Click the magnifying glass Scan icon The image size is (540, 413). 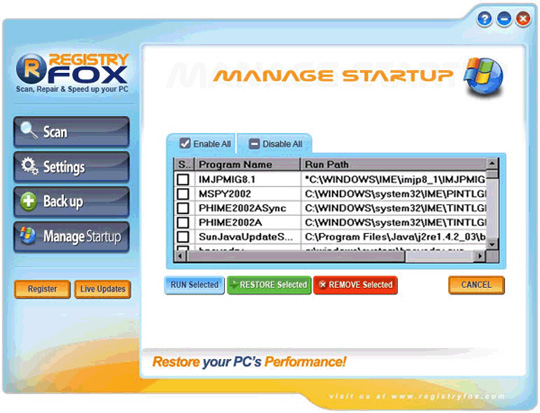coord(29,131)
